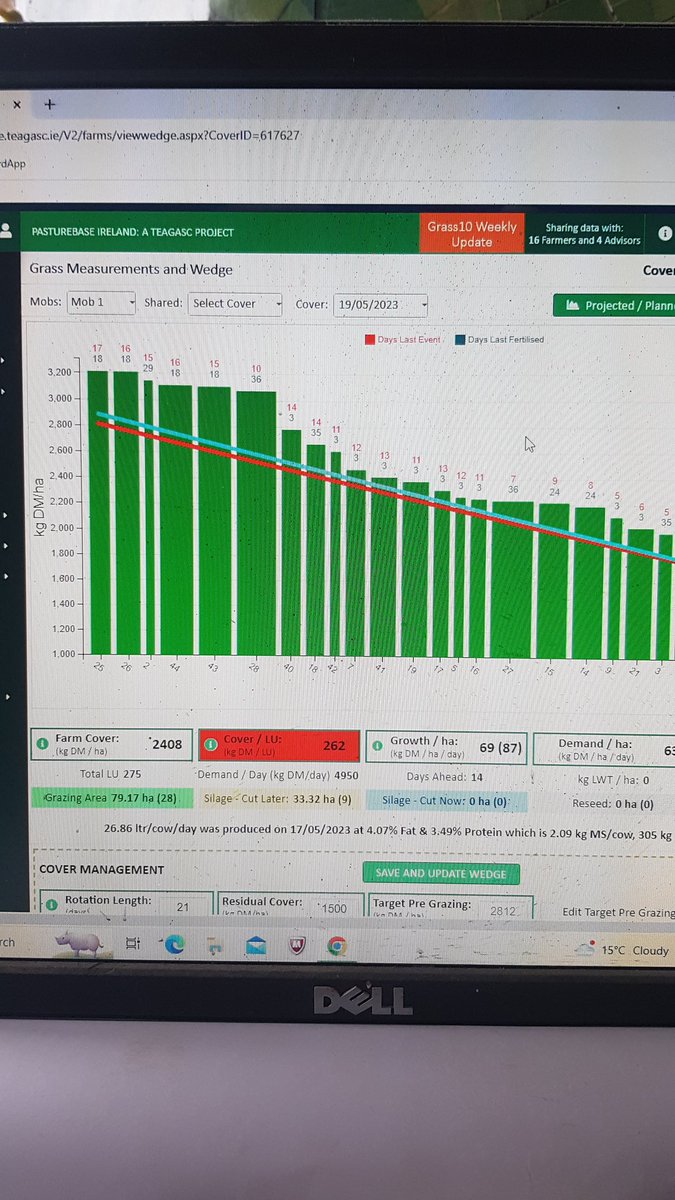Screen dimensions: 675x1200
Task: Click the Grass Measurements and Wedge heading
Action: (131, 269)
